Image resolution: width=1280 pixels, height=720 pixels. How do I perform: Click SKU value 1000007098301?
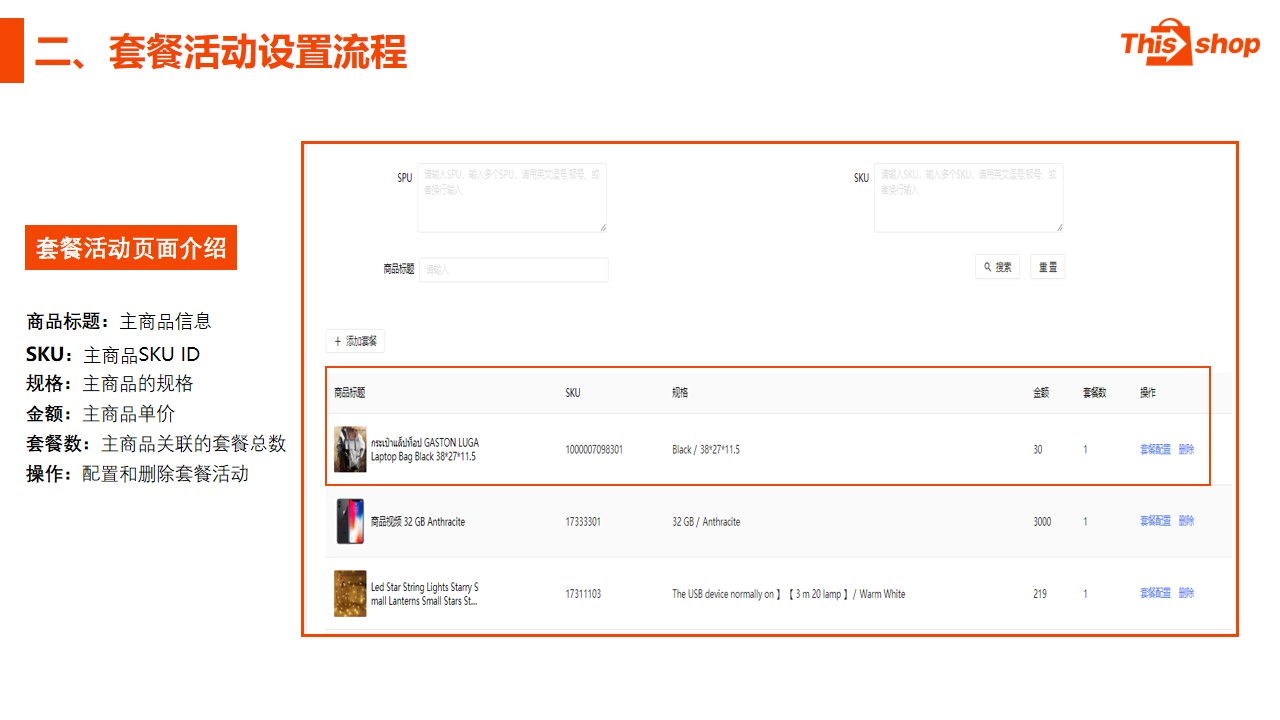coord(594,450)
